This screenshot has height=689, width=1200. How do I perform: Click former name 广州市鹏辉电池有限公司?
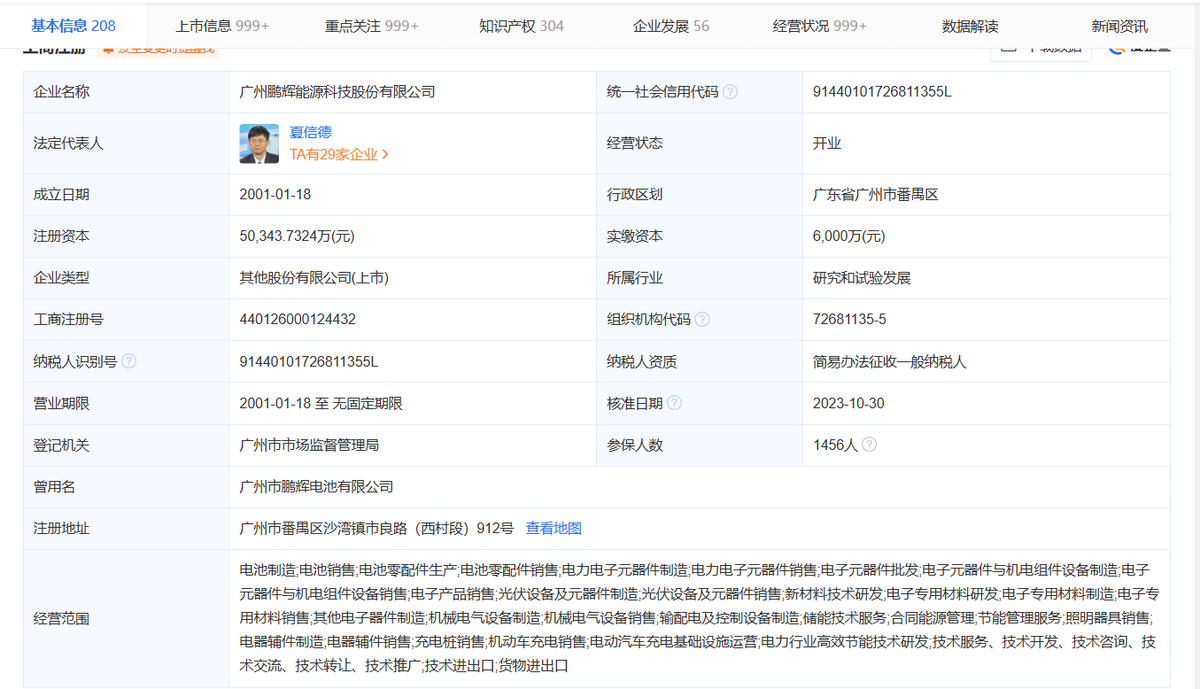[316, 487]
